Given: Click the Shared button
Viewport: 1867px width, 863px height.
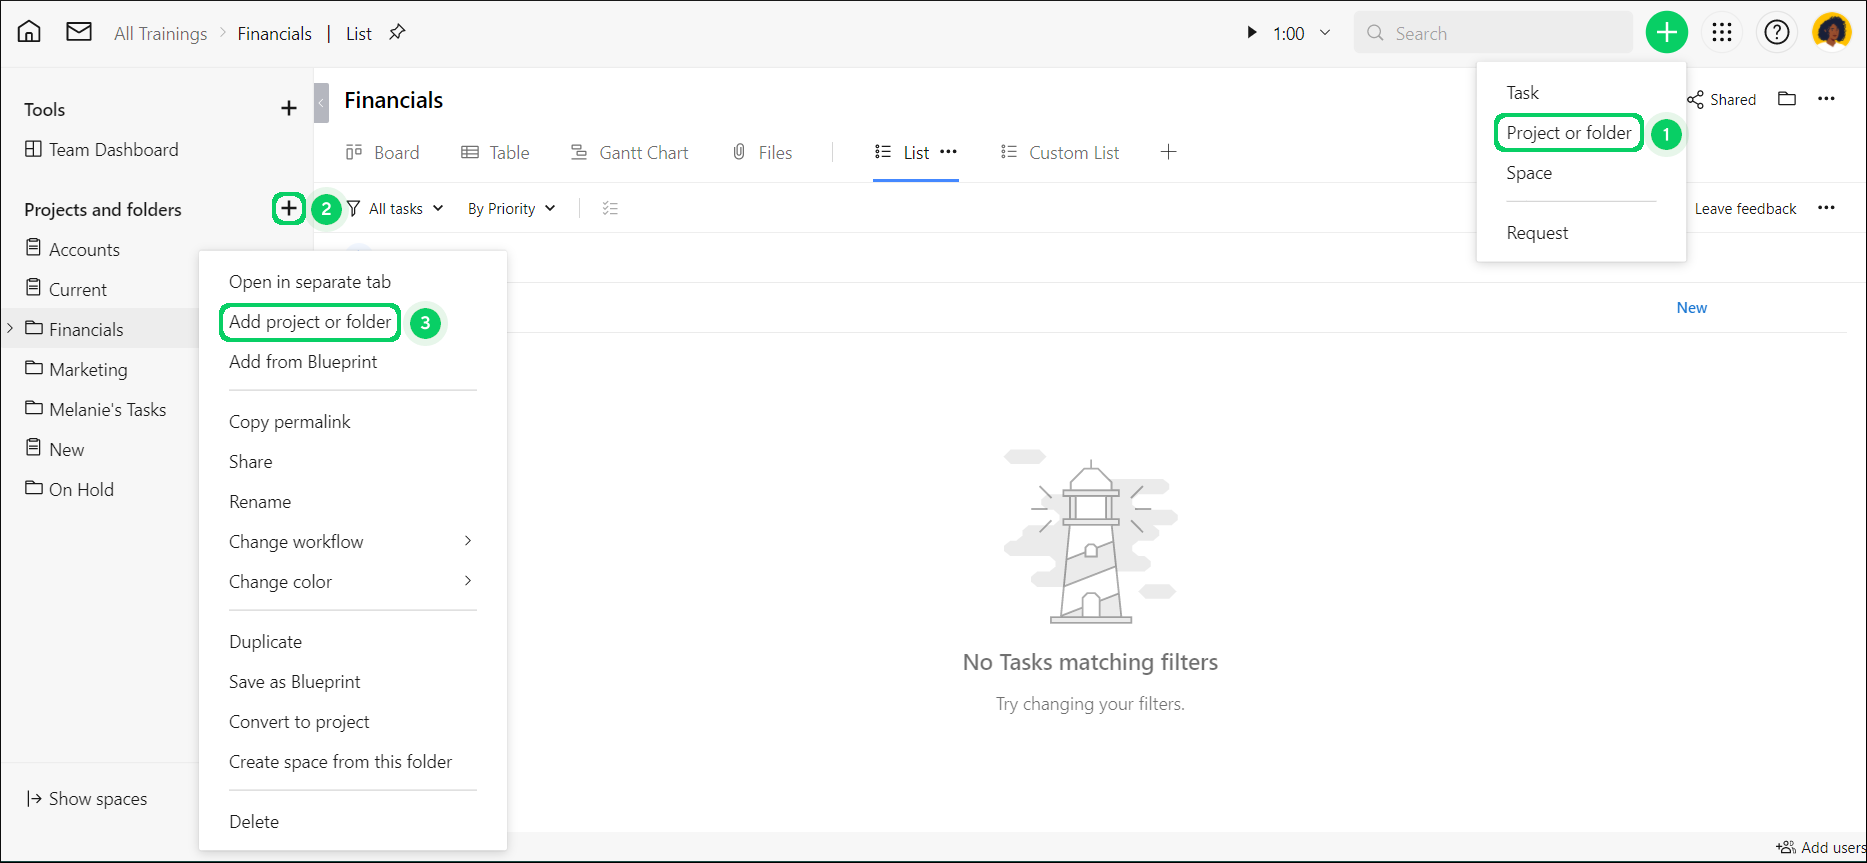Looking at the screenshot, I should coord(1721,99).
